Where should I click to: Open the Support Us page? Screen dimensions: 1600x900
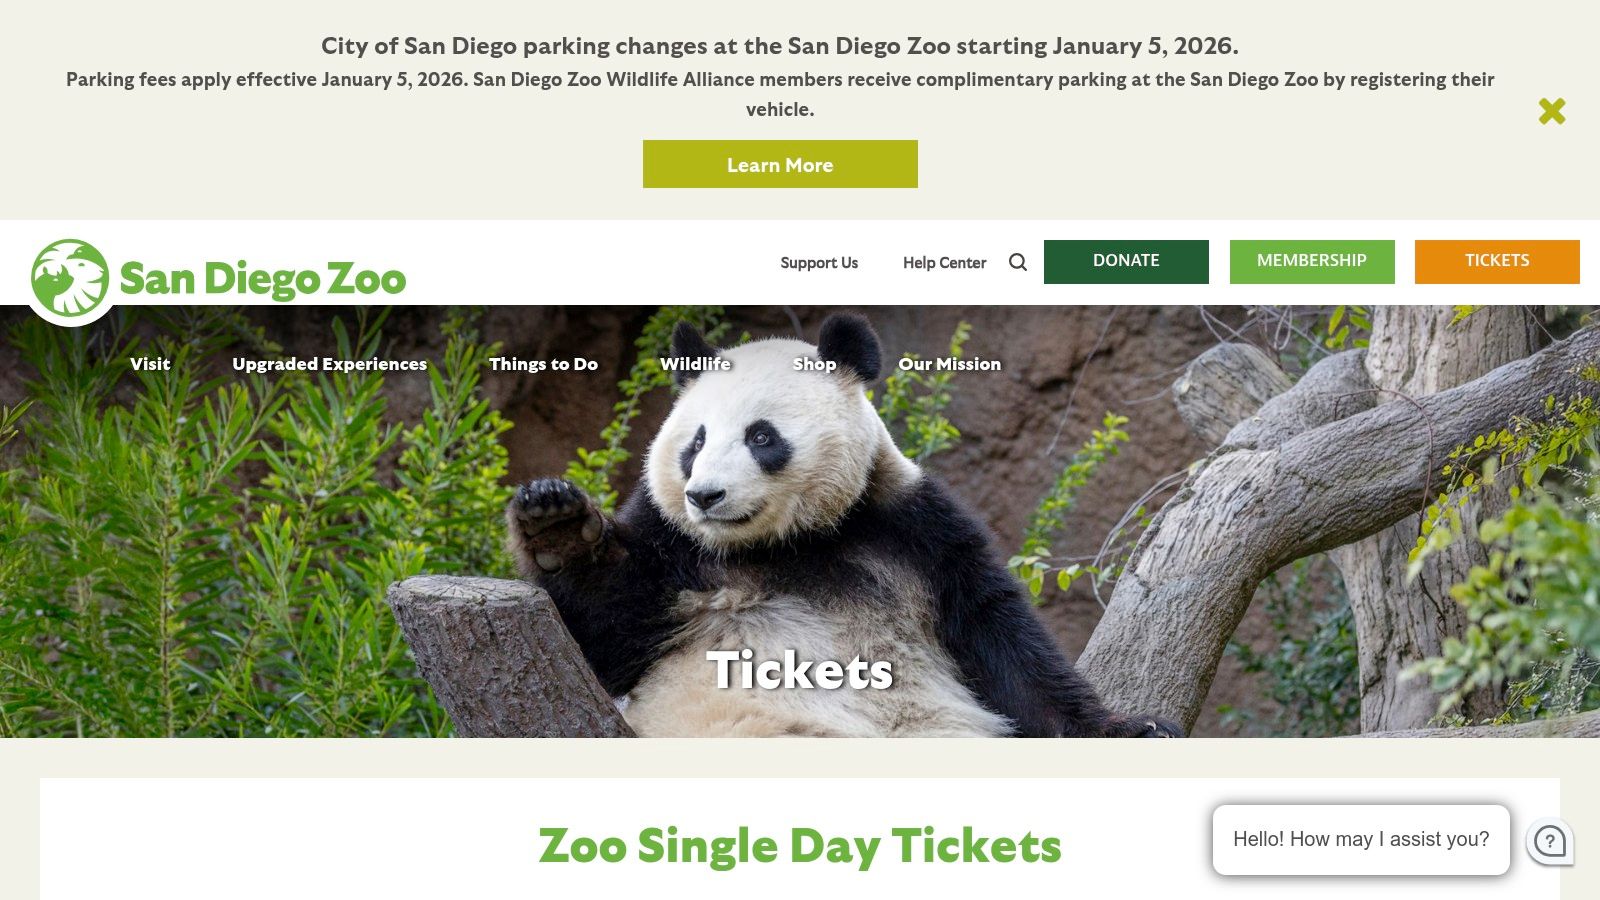818,263
